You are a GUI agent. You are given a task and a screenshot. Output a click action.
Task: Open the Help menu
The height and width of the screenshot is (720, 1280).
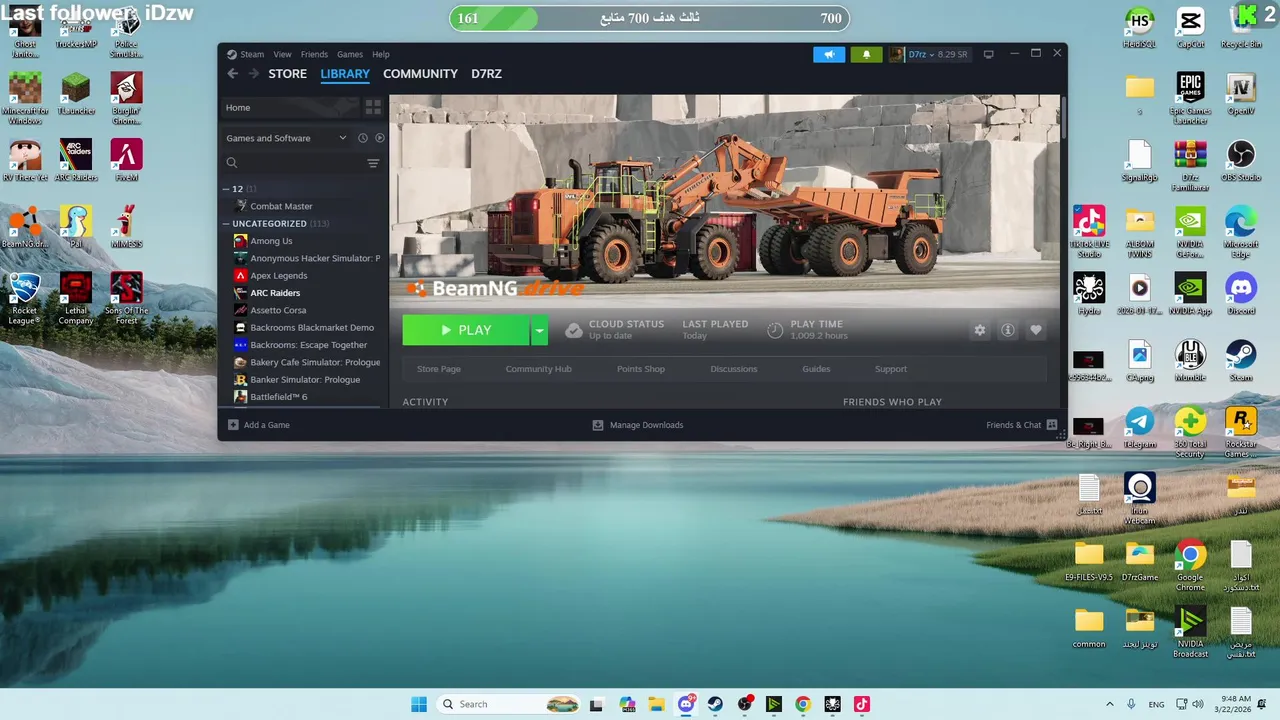pos(381,54)
